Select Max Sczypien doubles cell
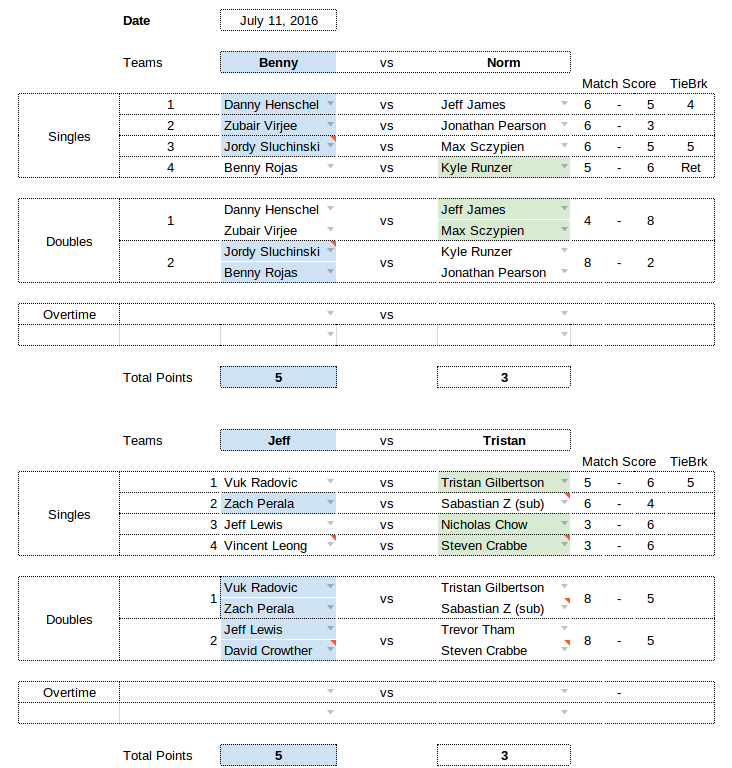Screen dimensions: 732x768 [504, 231]
